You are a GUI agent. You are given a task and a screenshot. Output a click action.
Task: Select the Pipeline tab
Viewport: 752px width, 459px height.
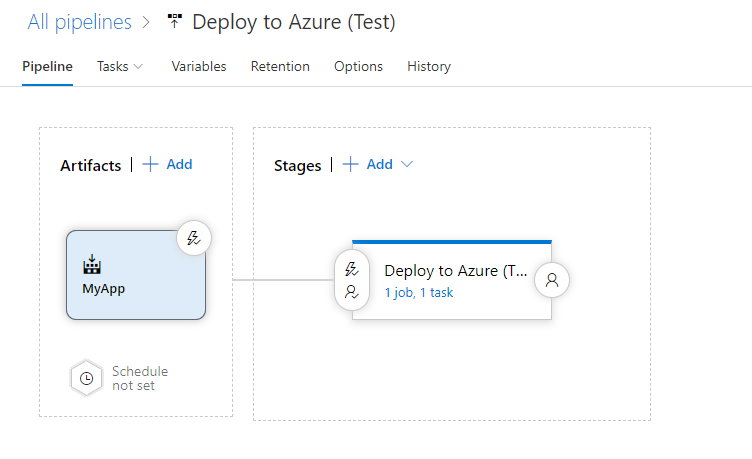coord(47,66)
